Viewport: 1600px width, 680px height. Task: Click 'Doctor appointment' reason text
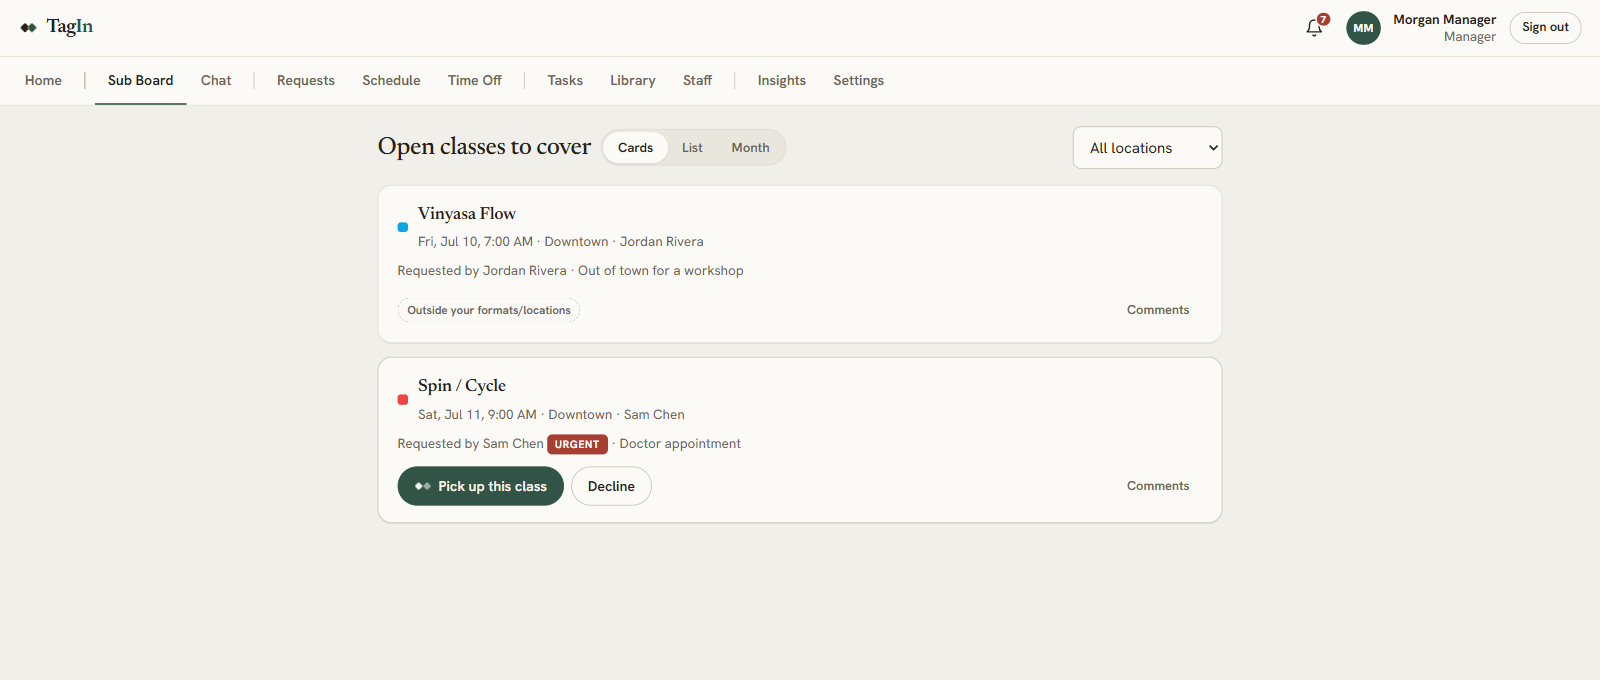680,444
